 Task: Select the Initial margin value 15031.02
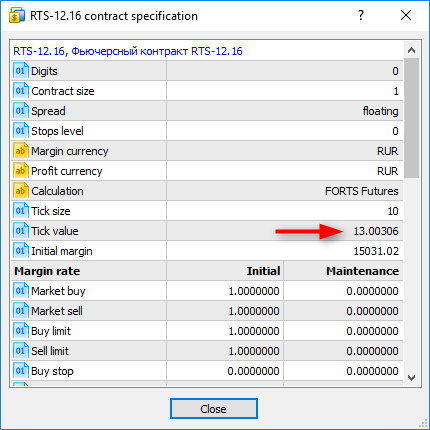376,251
